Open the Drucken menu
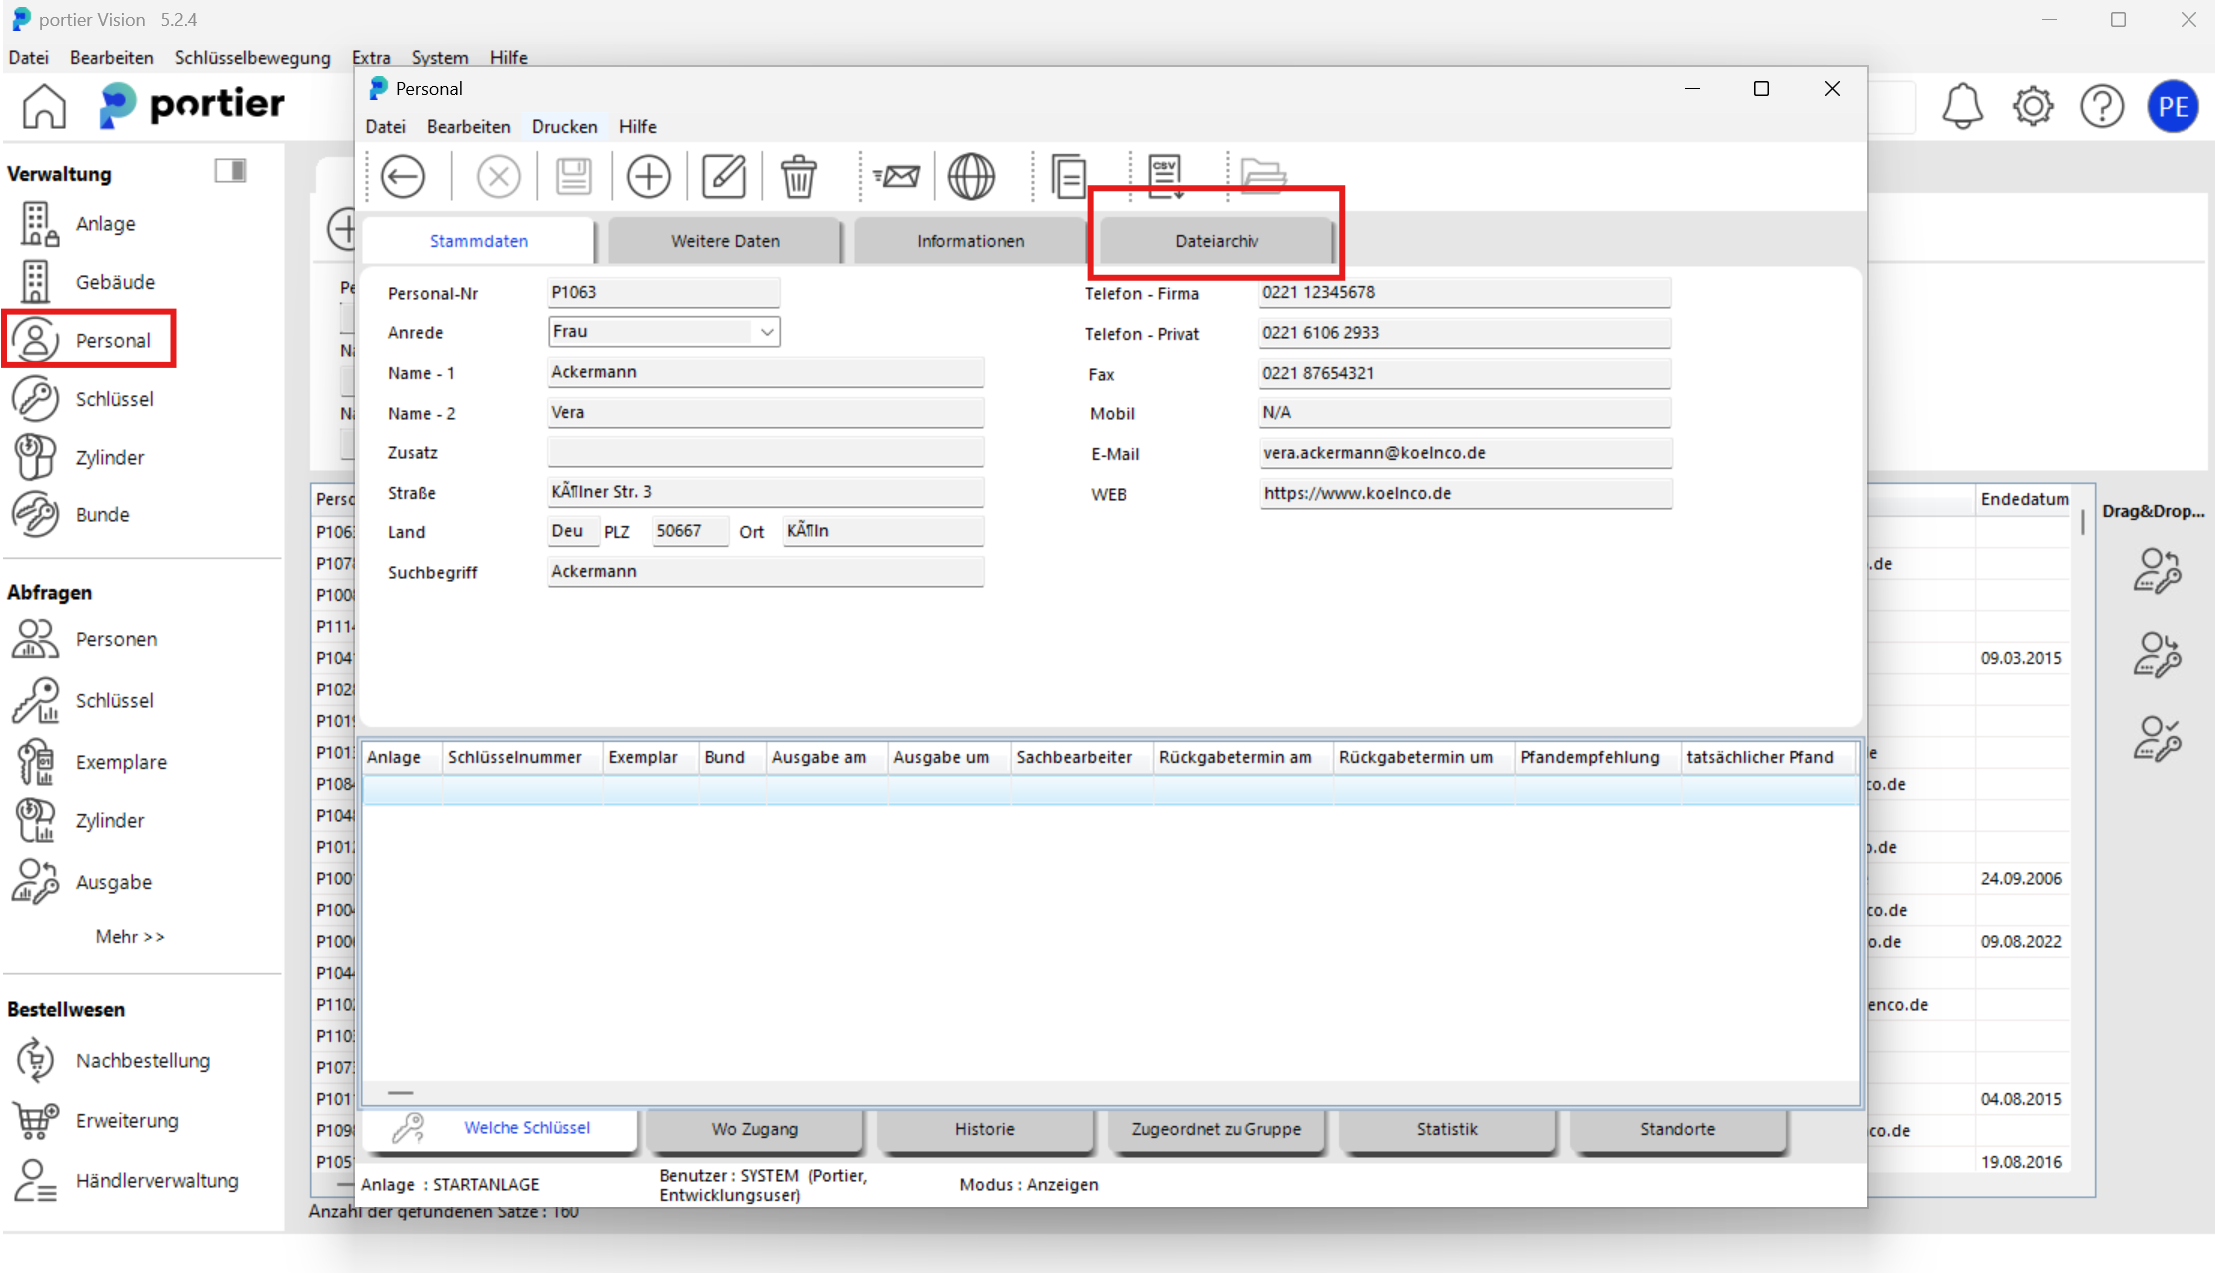This screenshot has height=1273, width=2215. point(564,127)
